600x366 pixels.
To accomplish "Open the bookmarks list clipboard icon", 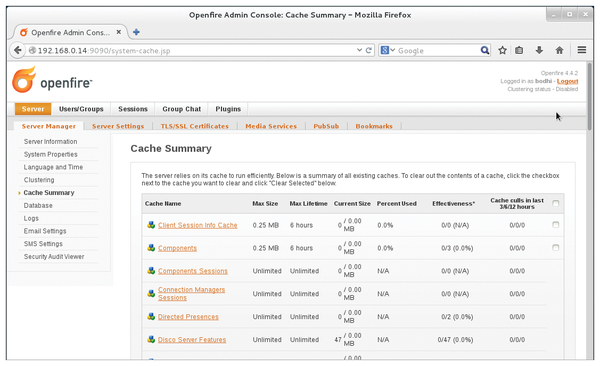I will click(x=519, y=50).
